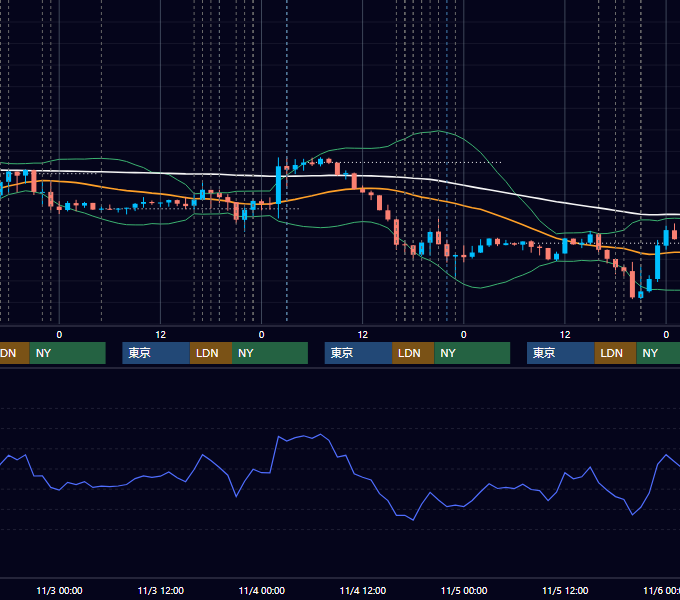The height and width of the screenshot is (600, 680).
Task: Click the hour label 12 above 11/3 12:00
Action: 160,335
